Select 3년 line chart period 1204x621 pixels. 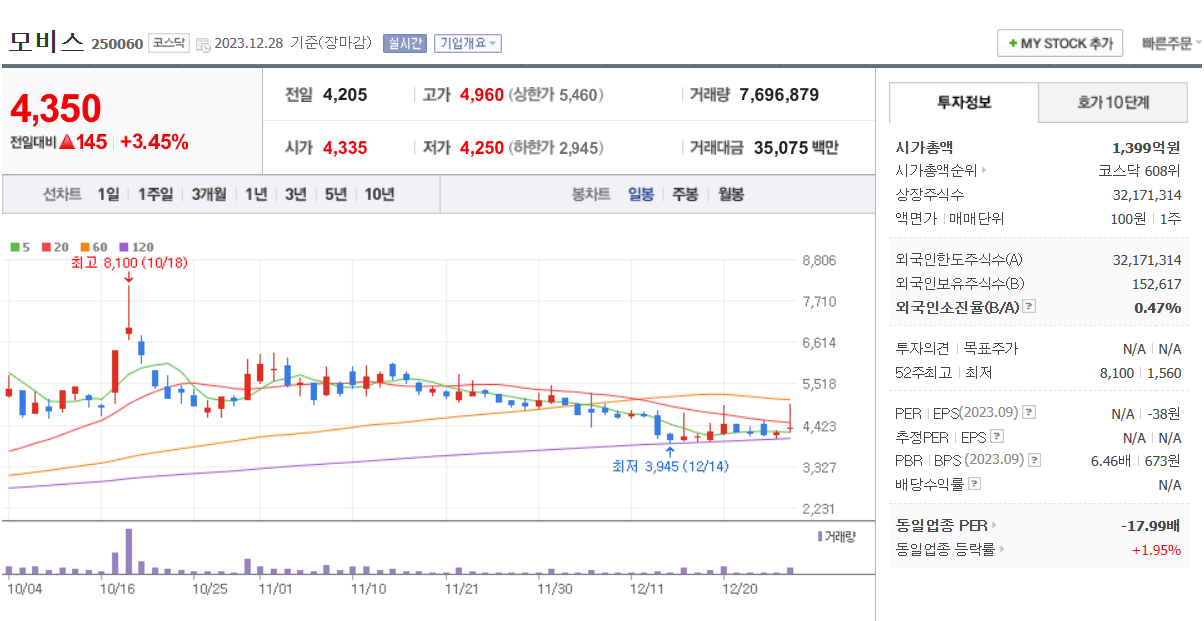(295, 194)
